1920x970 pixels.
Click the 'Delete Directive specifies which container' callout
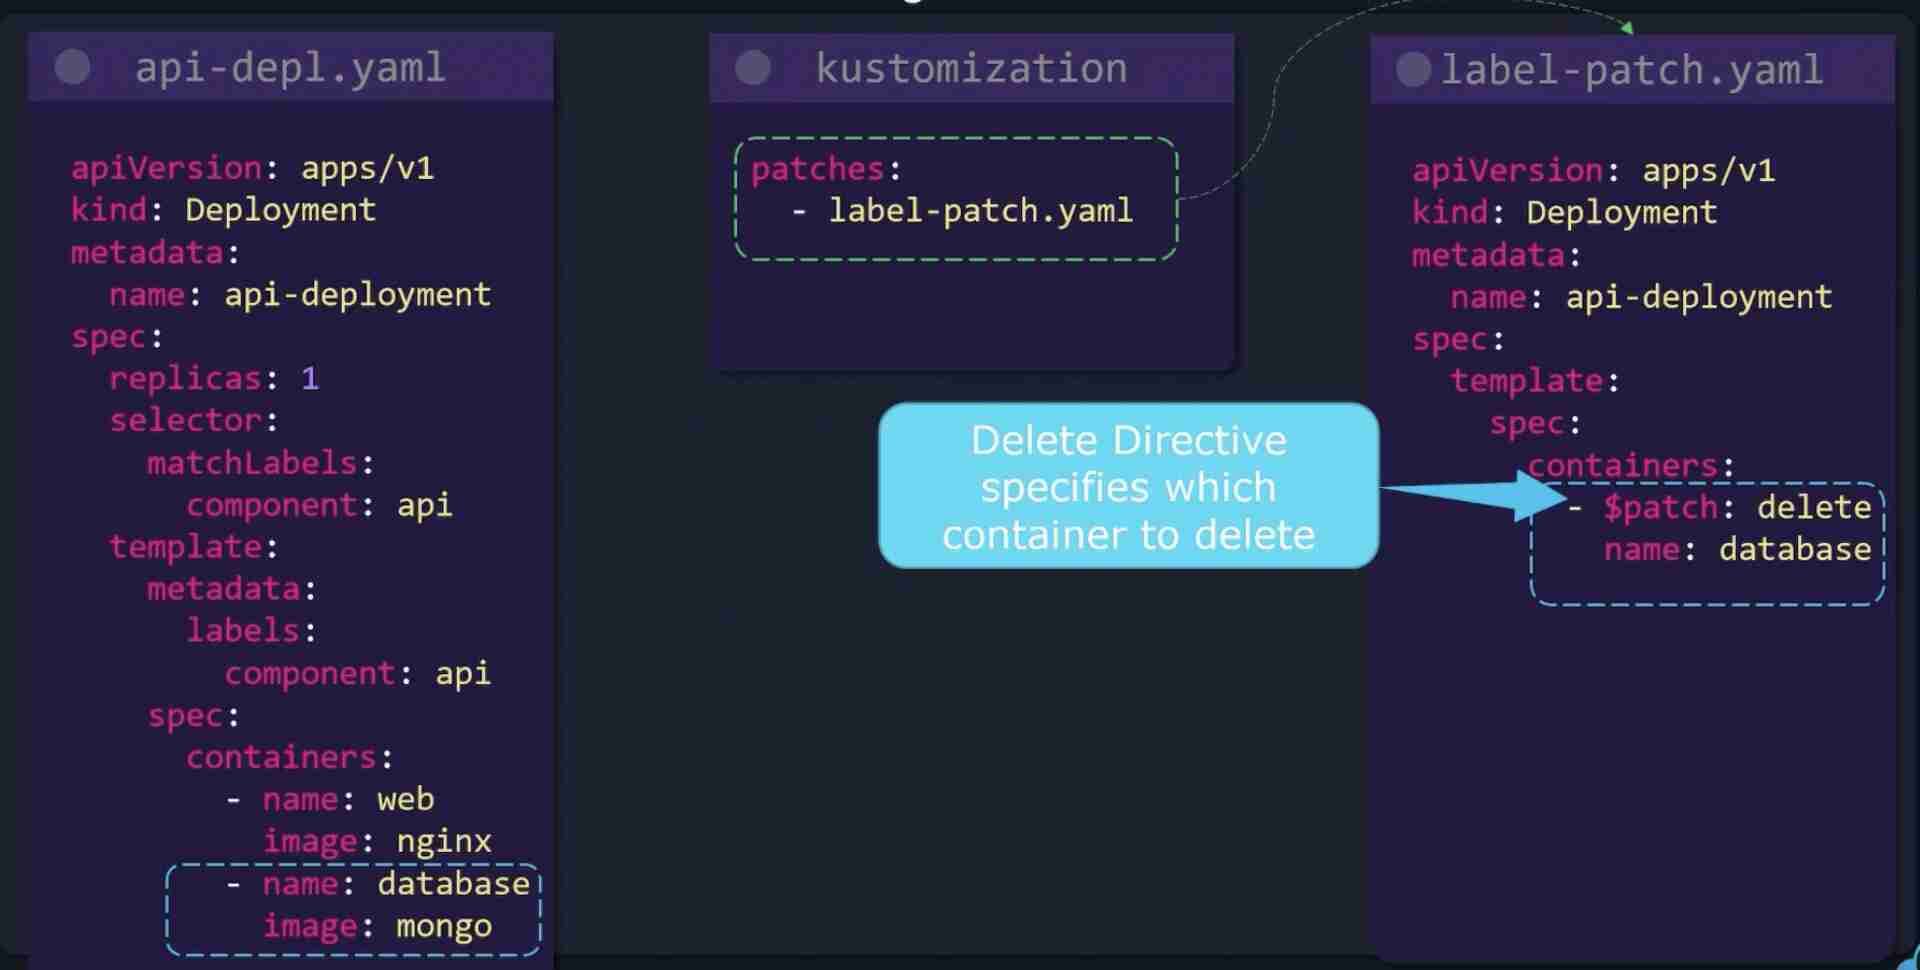1128,486
